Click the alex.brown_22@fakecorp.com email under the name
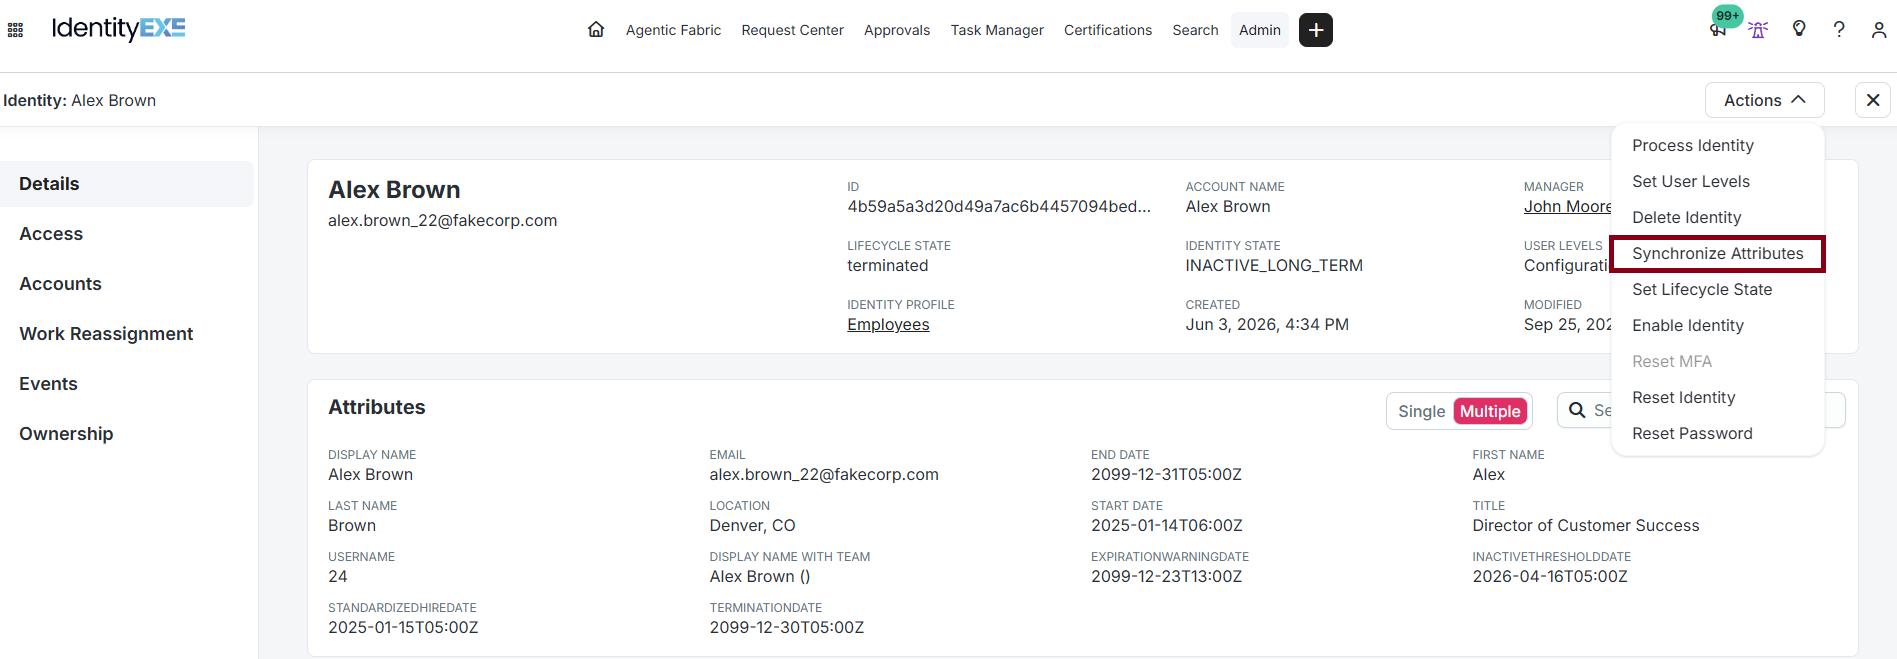Viewport: 1897px width, 659px height. (442, 220)
